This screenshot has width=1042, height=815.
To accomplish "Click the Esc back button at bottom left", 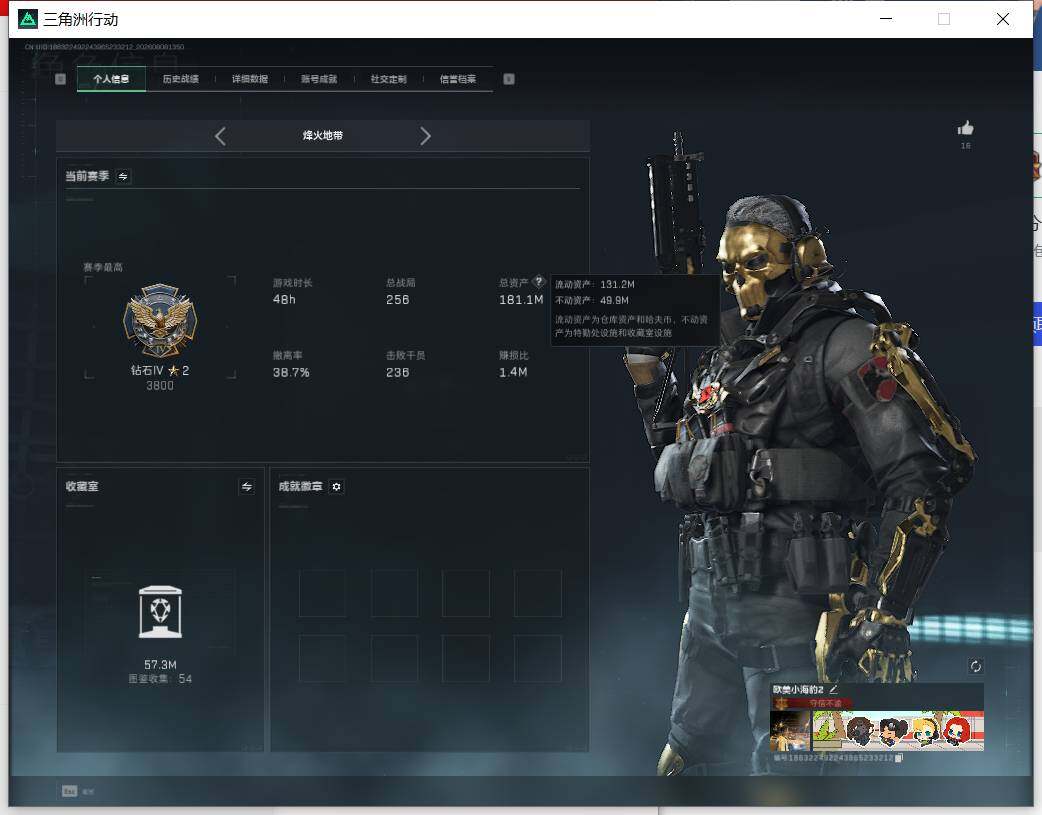I will point(70,791).
